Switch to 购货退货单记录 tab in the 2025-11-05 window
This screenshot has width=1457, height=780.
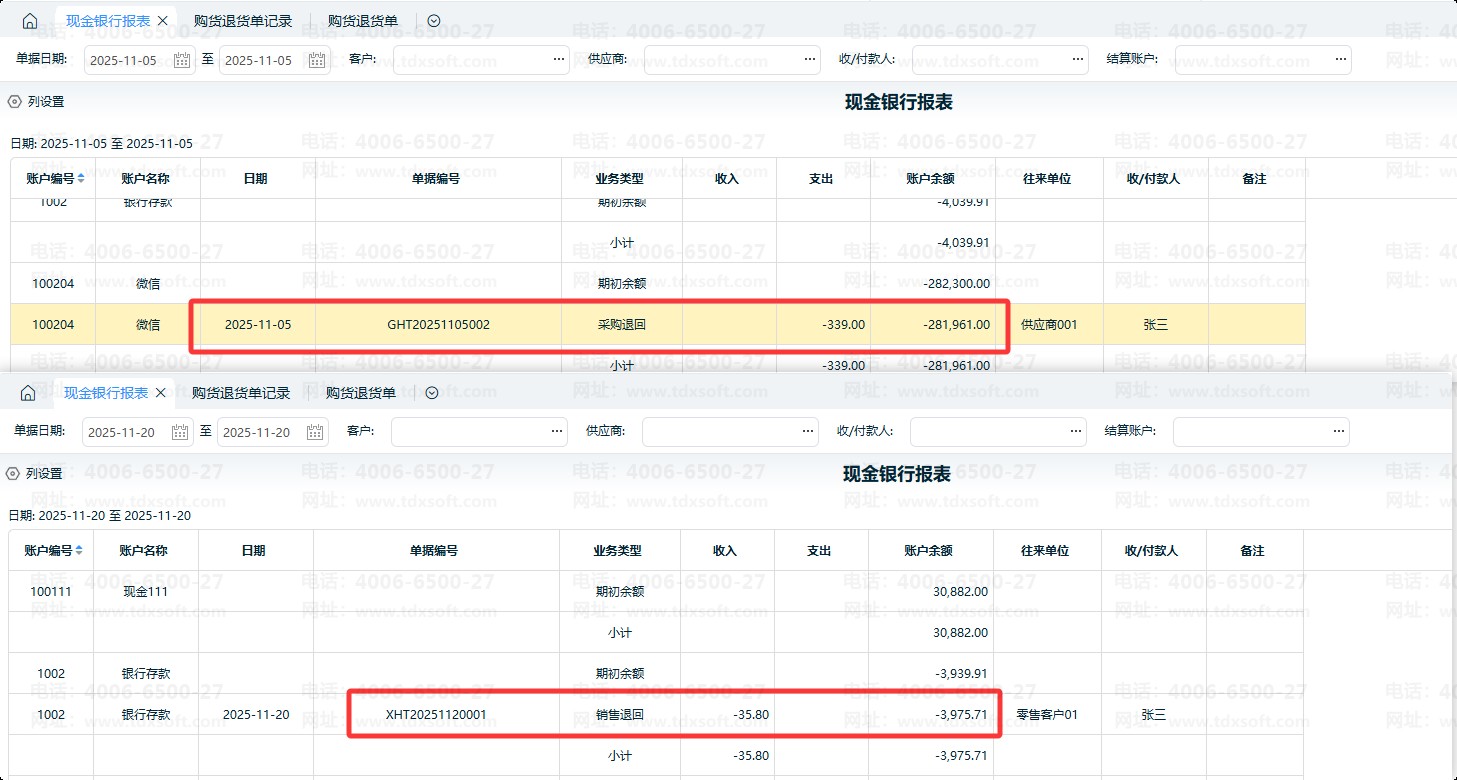[x=243, y=21]
